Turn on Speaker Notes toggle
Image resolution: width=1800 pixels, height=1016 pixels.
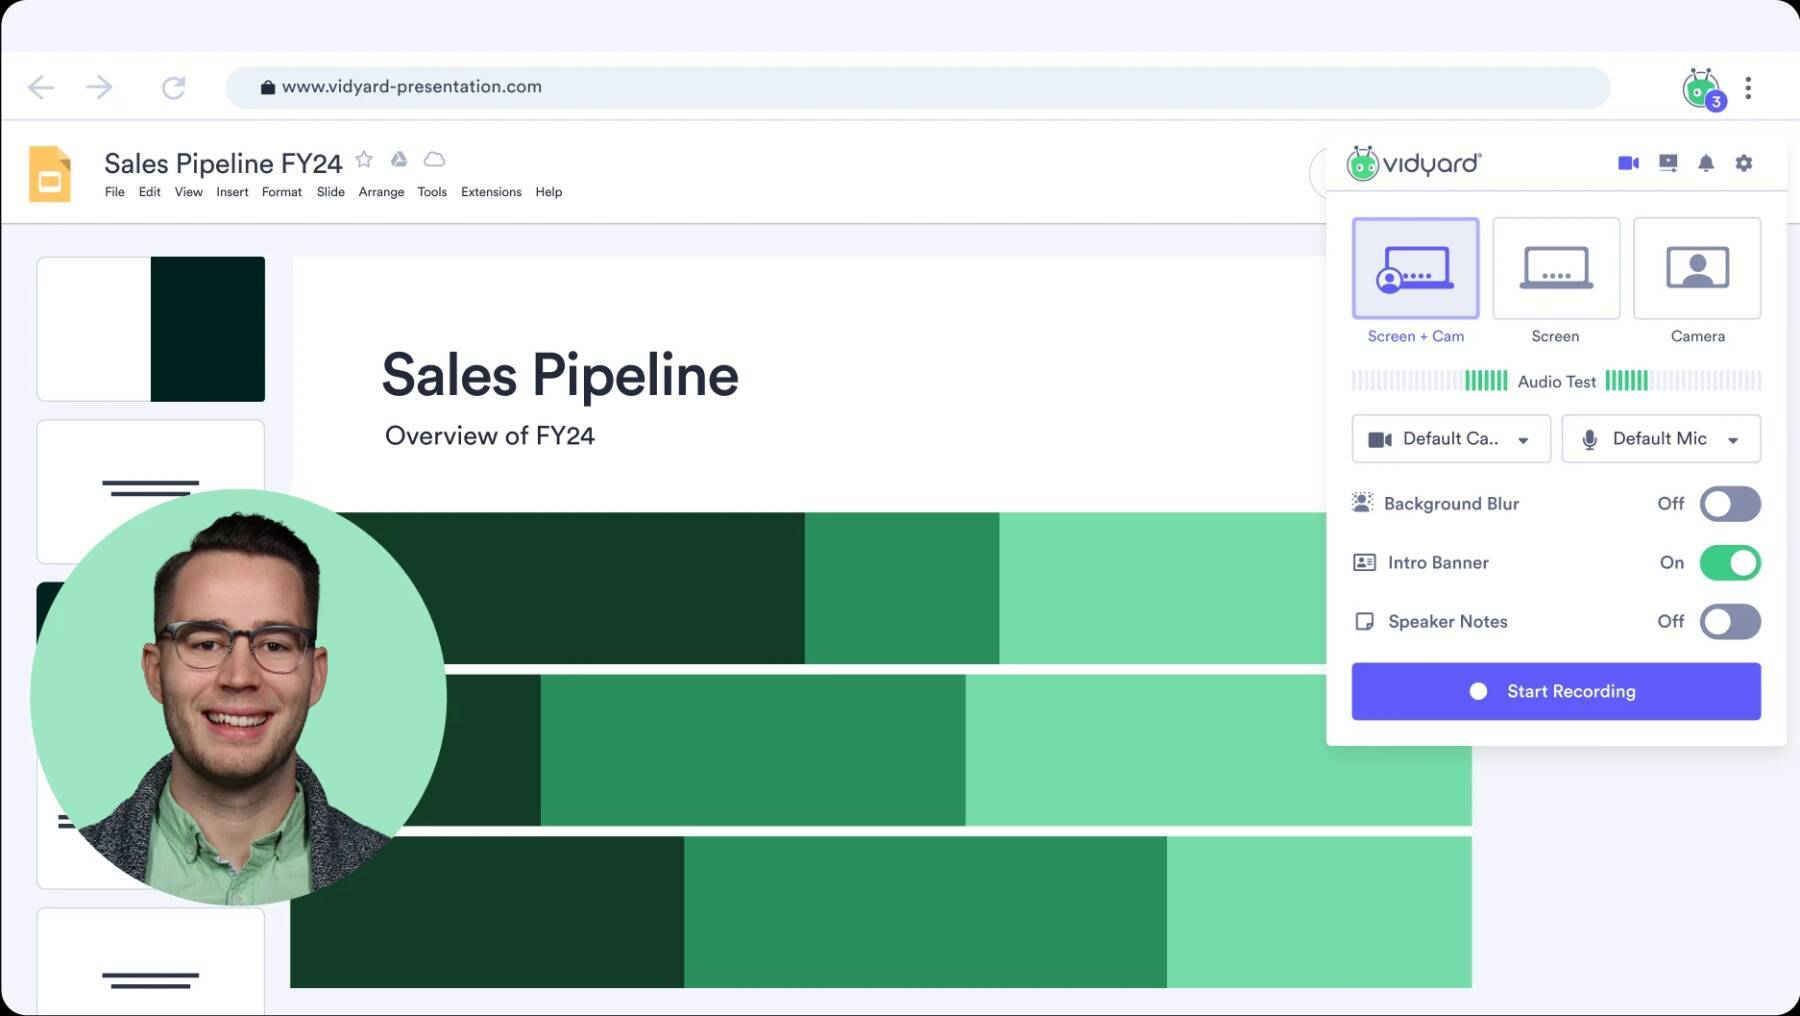(x=1729, y=622)
